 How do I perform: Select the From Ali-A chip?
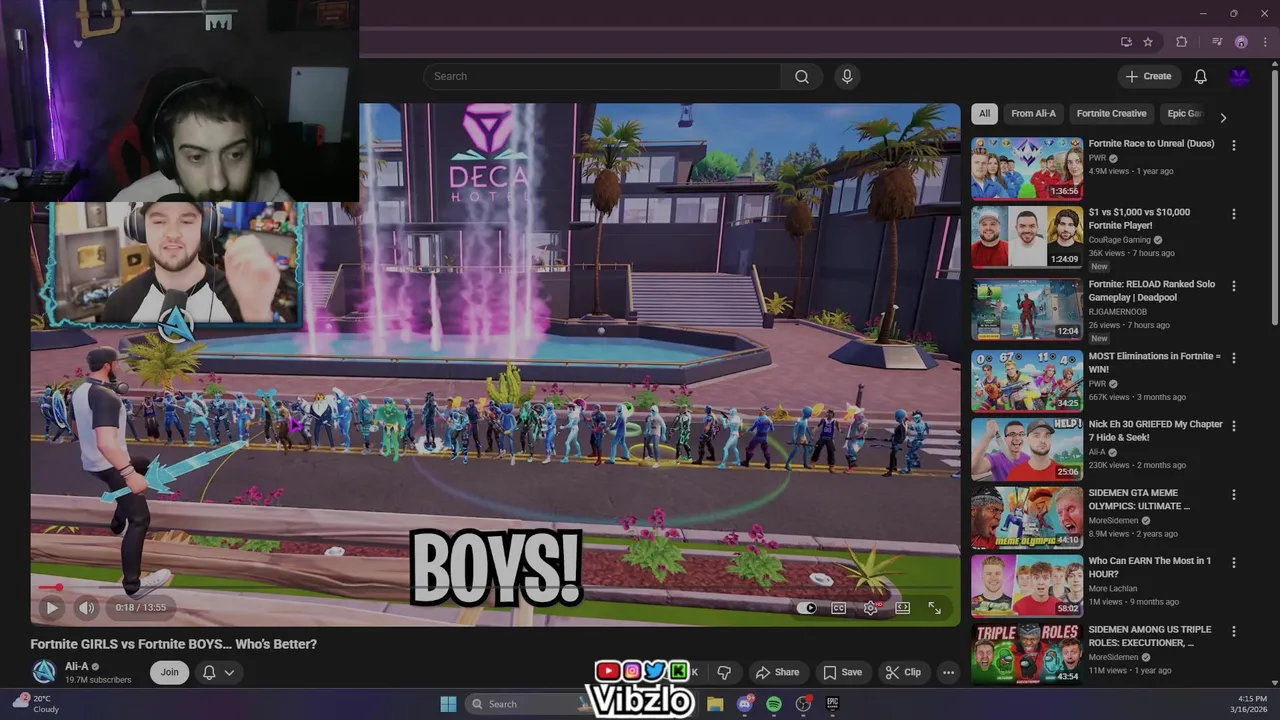tap(1033, 113)
